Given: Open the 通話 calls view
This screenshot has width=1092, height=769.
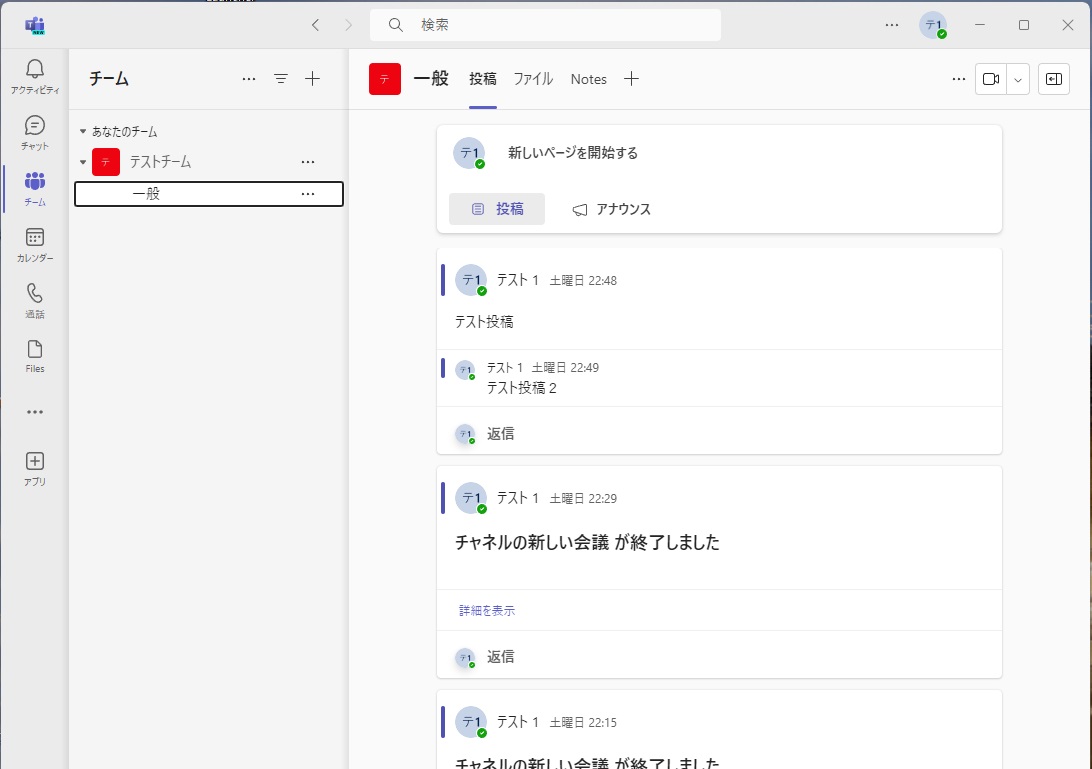Looking at the screenshot, I should 35,301.
